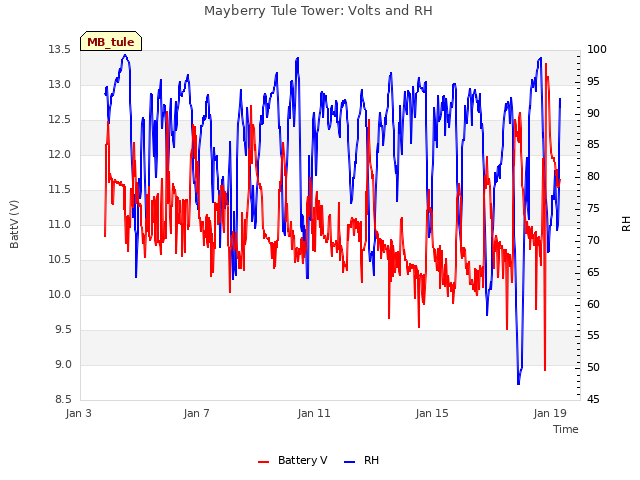Click the 13.0 left axis tick value

coord(60,85)
